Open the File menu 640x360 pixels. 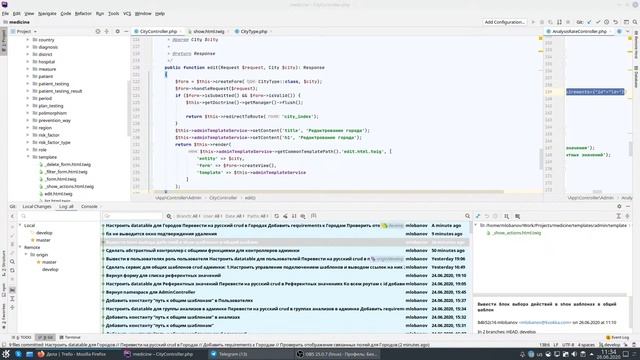5,13
